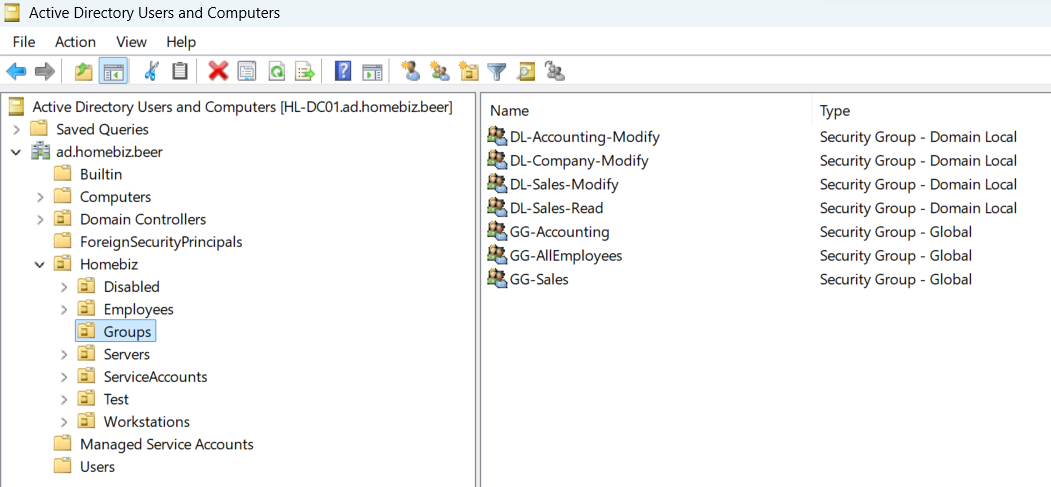Refresh the view with green arrow icon
The image size is (1051, 487).
(x=276, y=70)
